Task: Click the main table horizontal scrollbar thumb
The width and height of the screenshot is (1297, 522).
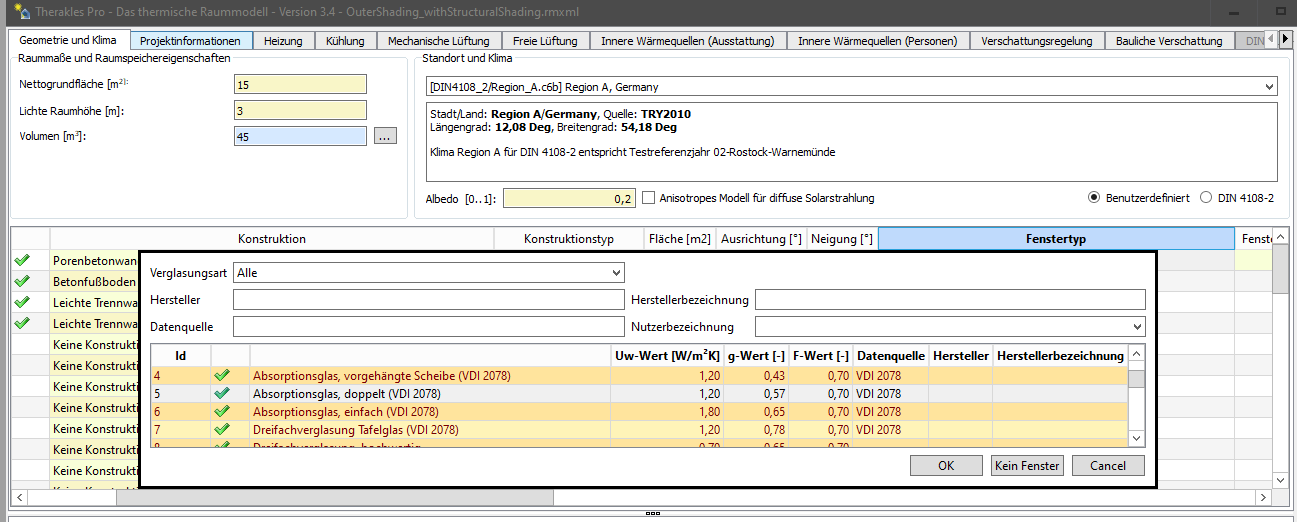Action: click(335, 496)
